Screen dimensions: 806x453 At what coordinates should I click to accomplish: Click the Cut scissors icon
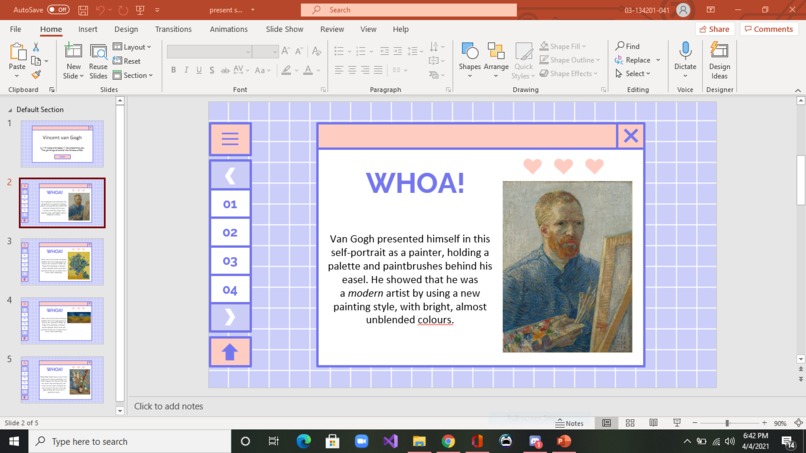coord(36,47)
